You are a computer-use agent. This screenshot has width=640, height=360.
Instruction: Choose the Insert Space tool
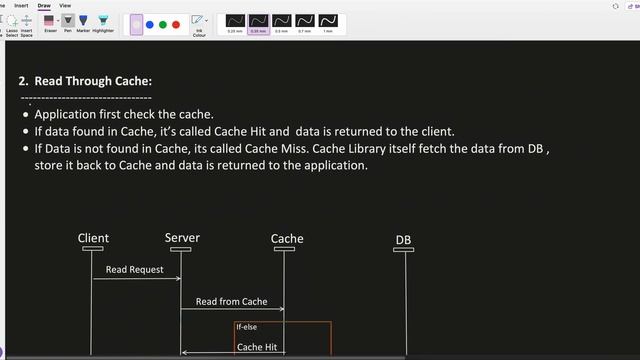coord(27,26)
